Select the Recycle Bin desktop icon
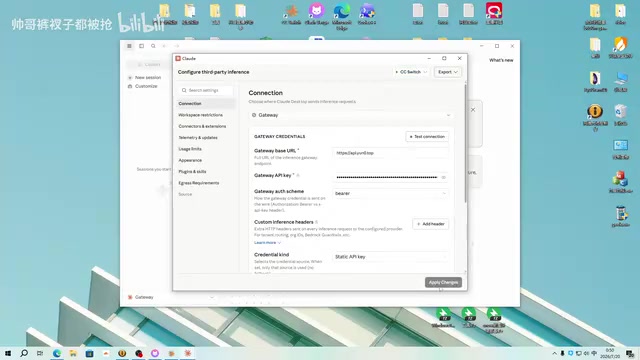The height and width of the screenshot is (360, 640). [620, 115]
